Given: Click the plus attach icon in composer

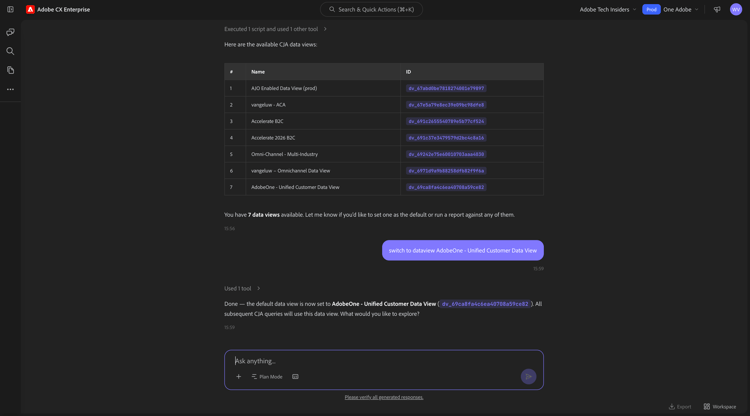Looking at the screenshot, I should [238, 376].
